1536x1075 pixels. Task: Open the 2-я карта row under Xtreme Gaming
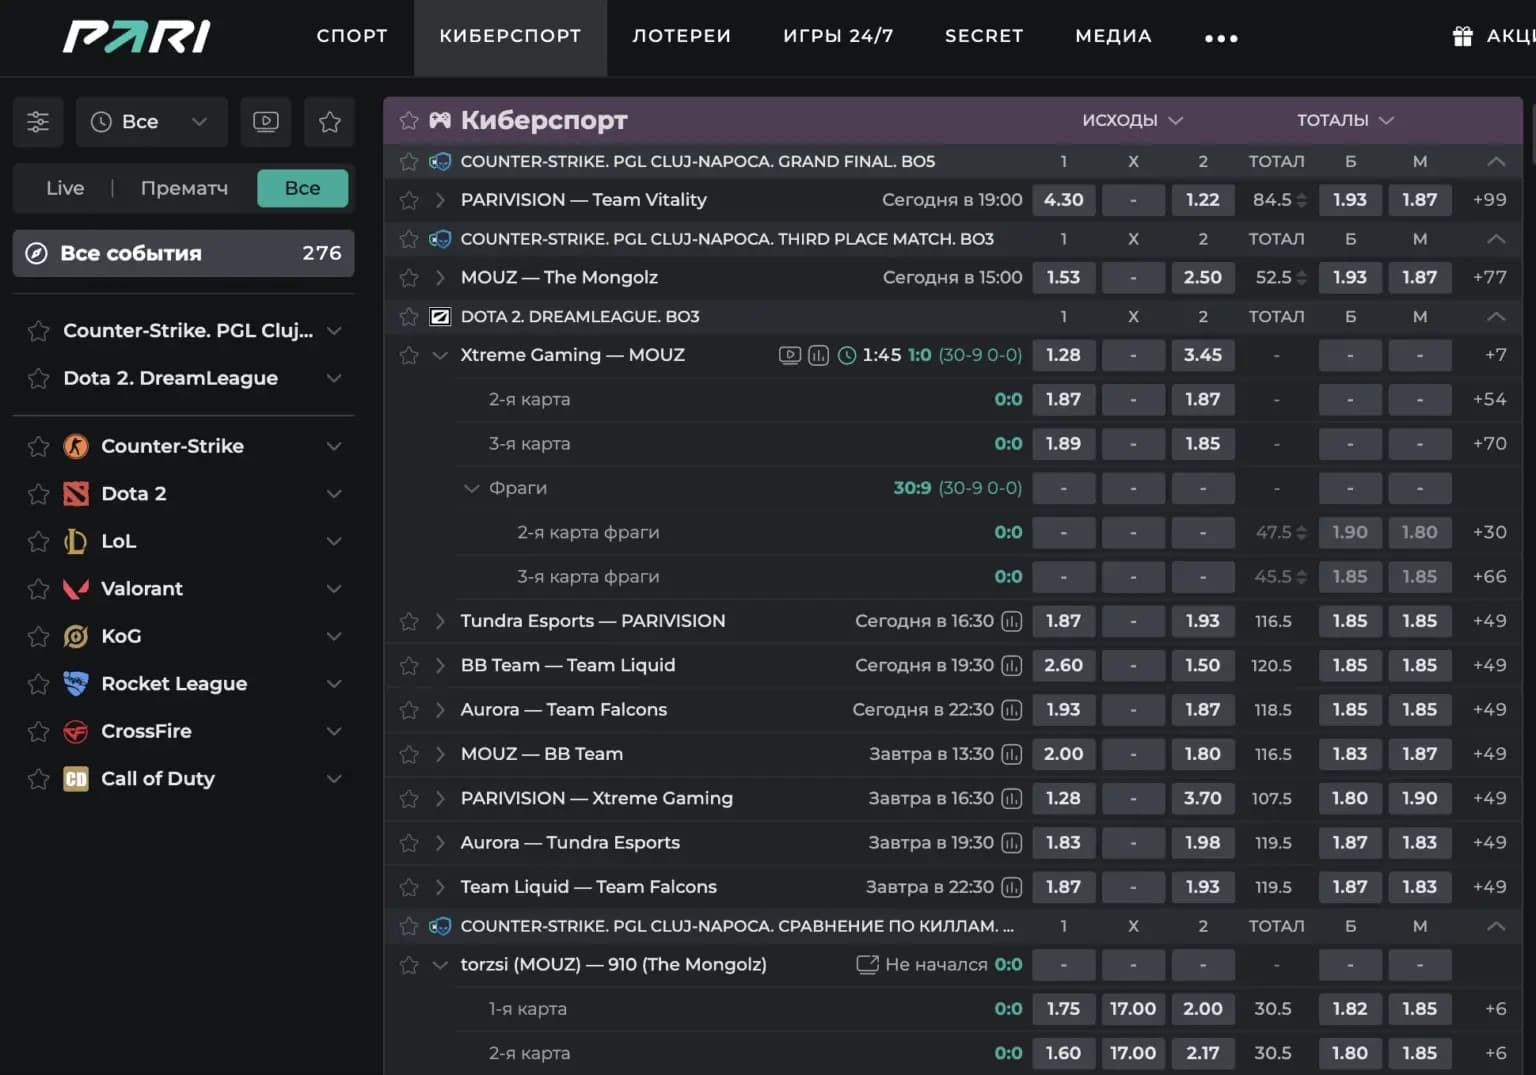(x=529, y=399)
